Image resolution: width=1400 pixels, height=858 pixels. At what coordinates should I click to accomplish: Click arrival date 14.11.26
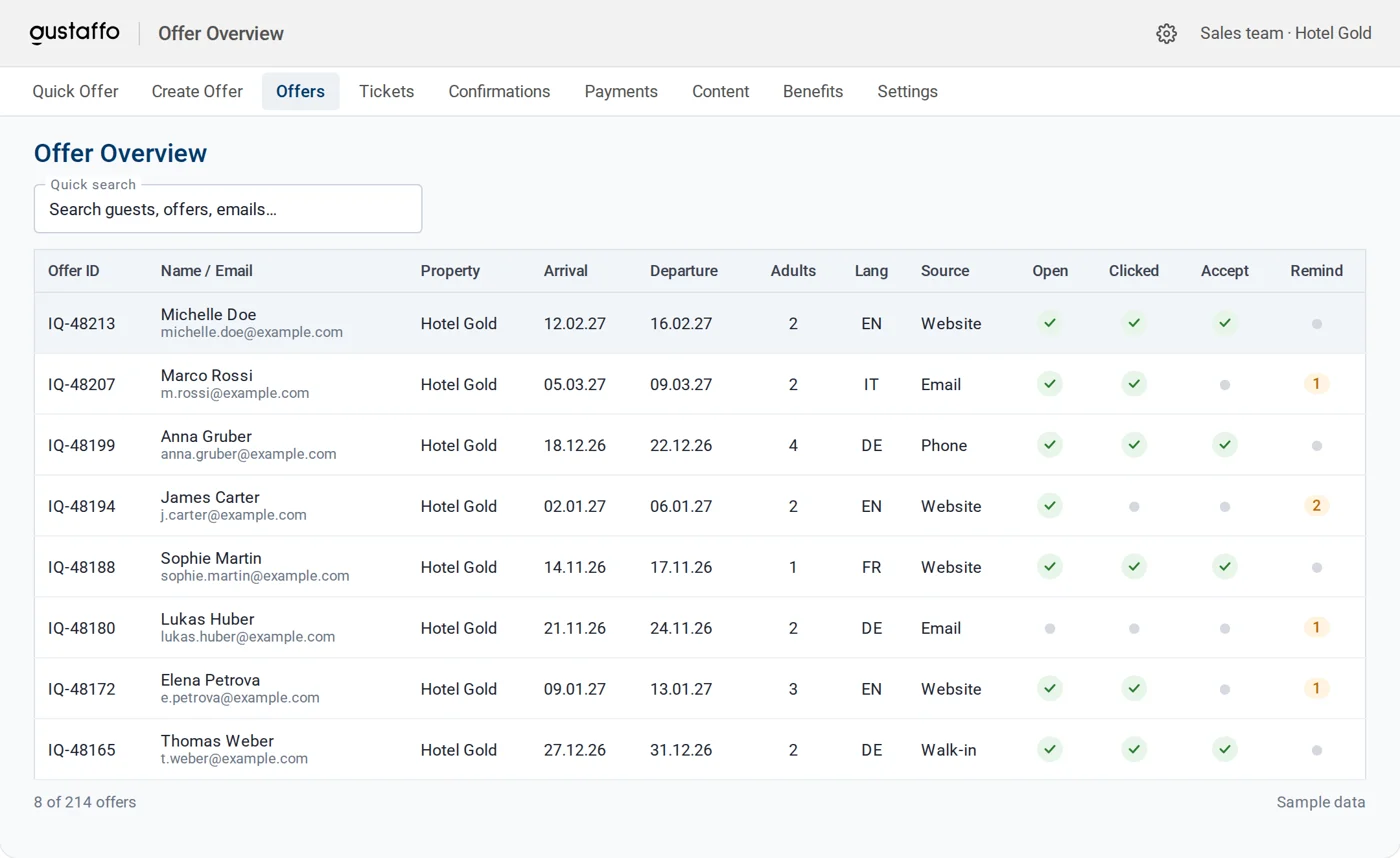click(x=575, y=567)
